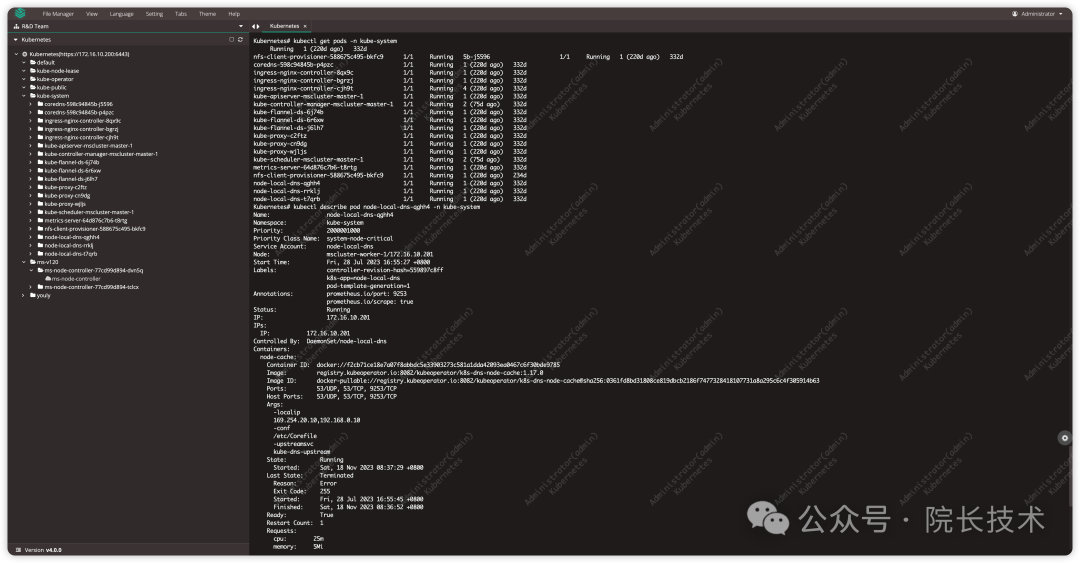The height and width of the screenshot is (563, 1080).
Task: Select the kube-public namespace folder
Action: tap(52, 88)
